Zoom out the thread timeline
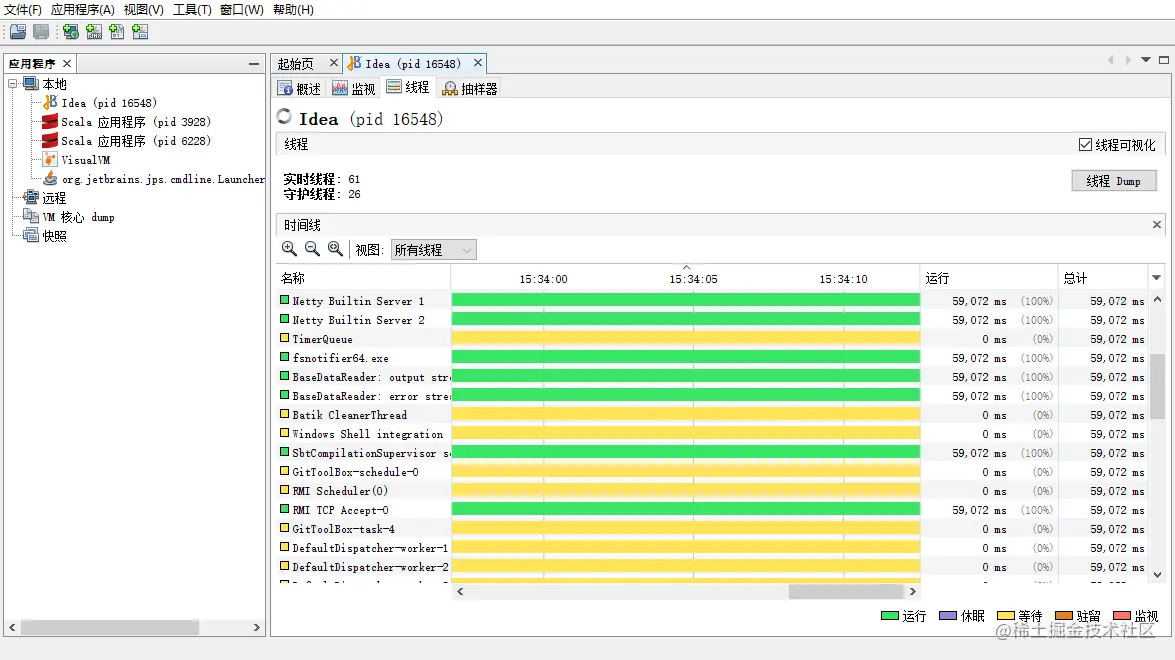 coord(312,249)
